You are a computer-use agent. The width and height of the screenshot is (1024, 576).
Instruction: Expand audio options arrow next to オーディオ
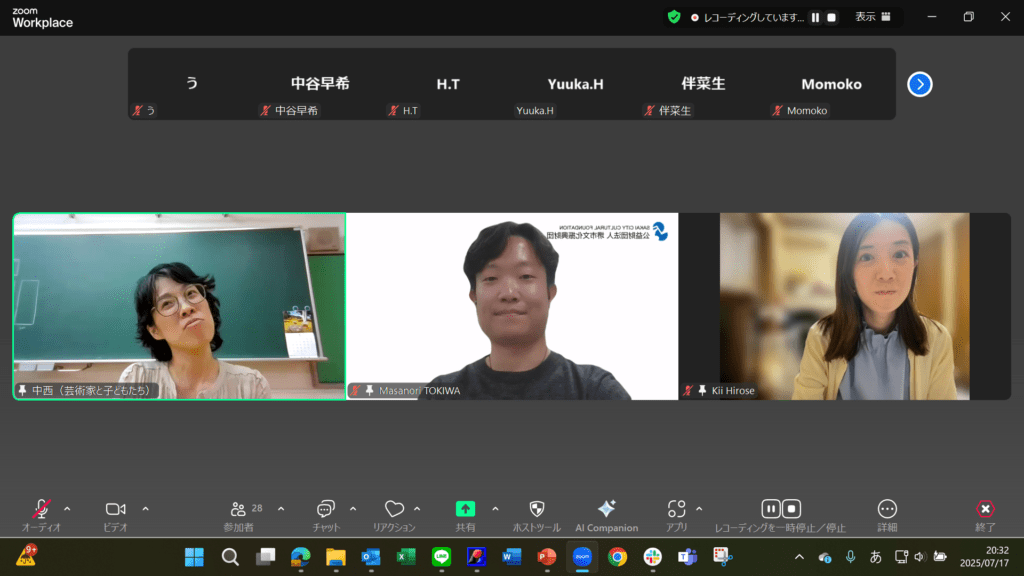tap(67, 508)
